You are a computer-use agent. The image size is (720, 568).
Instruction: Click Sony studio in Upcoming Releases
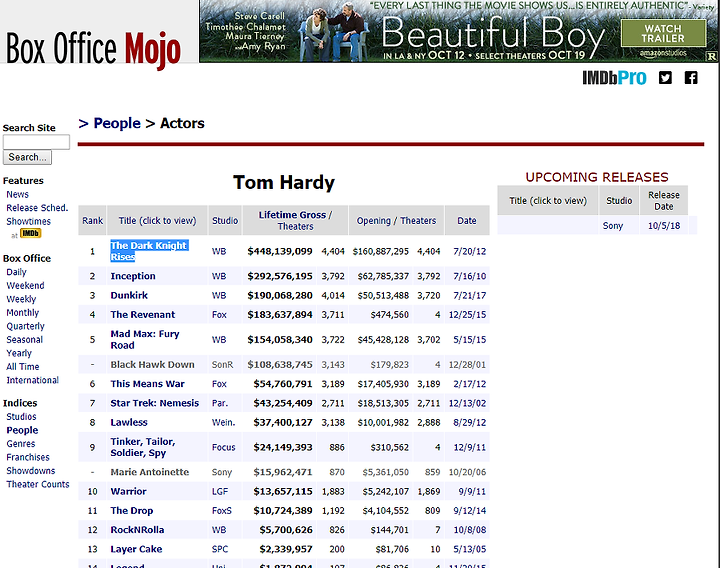[x=613, y=225]
